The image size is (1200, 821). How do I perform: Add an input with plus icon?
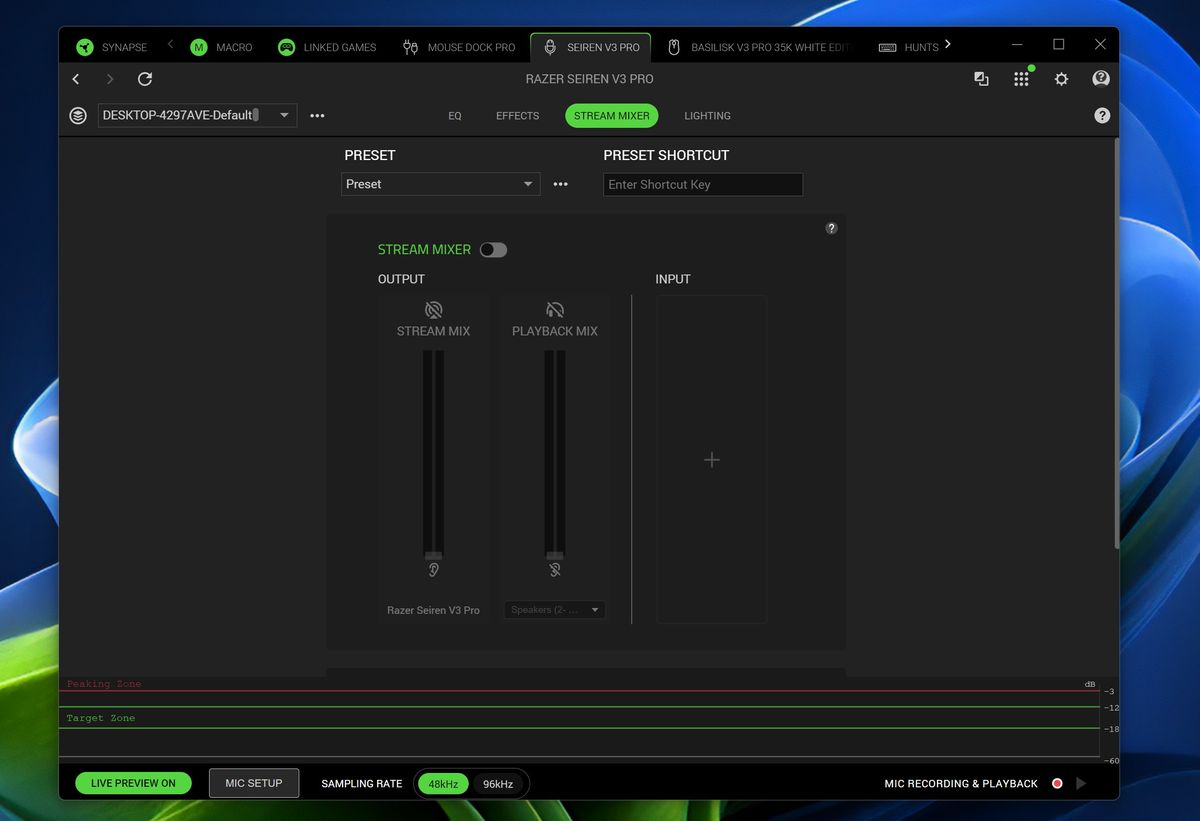coord(712,460)
